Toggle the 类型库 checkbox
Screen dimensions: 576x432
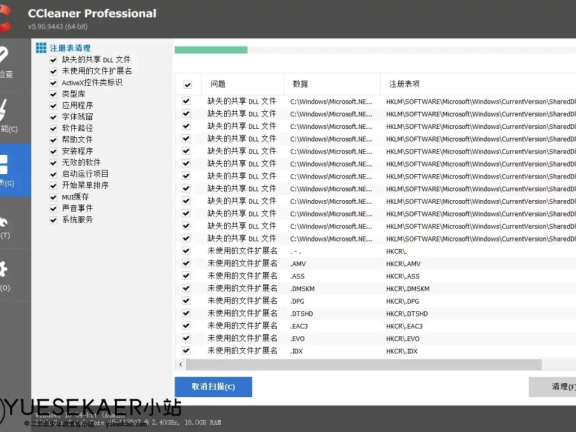[53, 94]
